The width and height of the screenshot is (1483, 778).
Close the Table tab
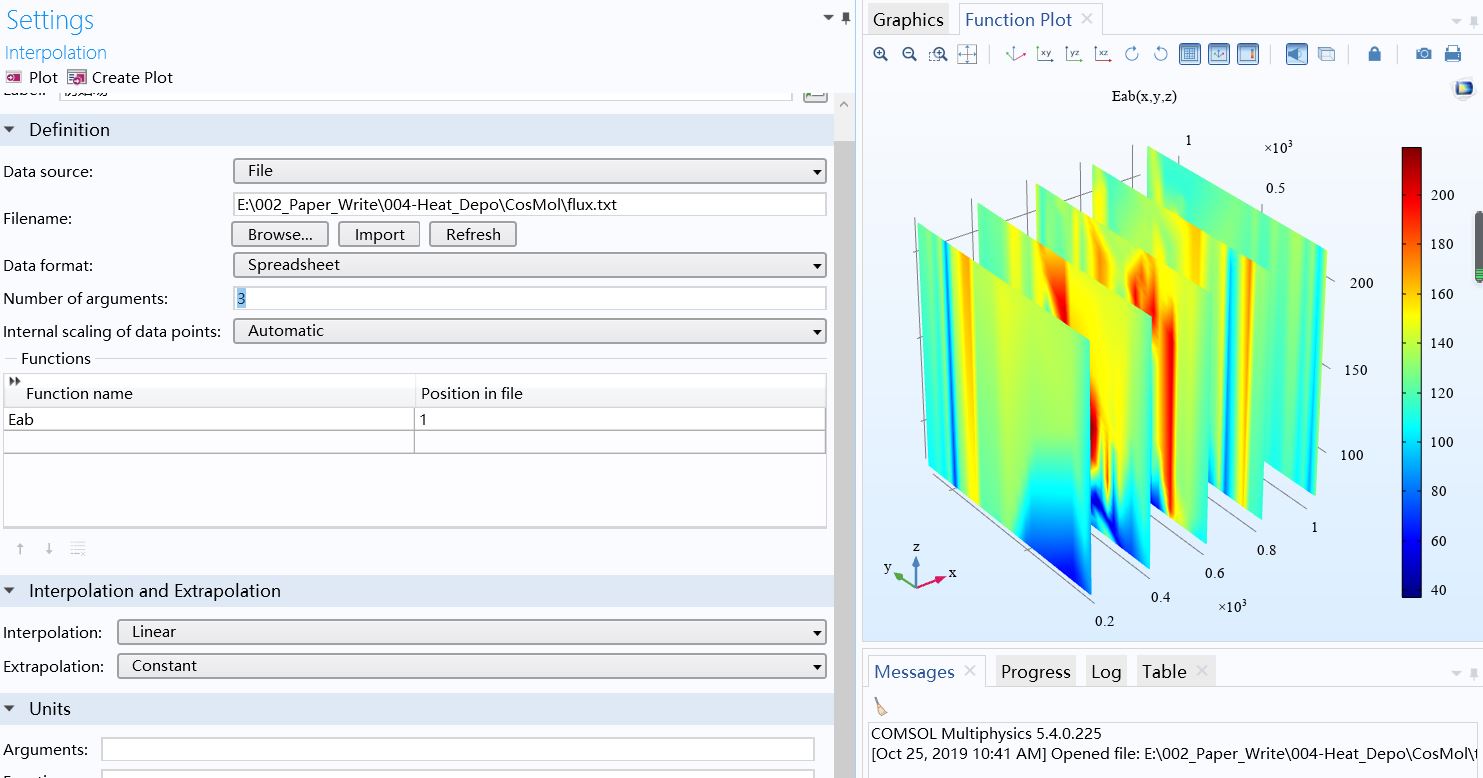coord(1201,671)
